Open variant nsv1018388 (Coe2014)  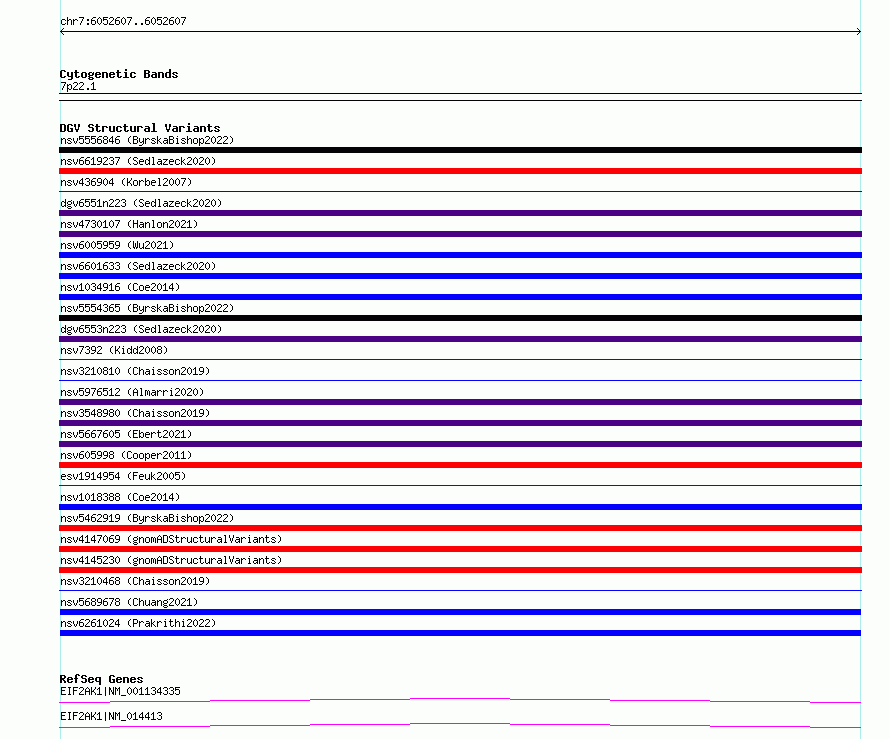120,497
